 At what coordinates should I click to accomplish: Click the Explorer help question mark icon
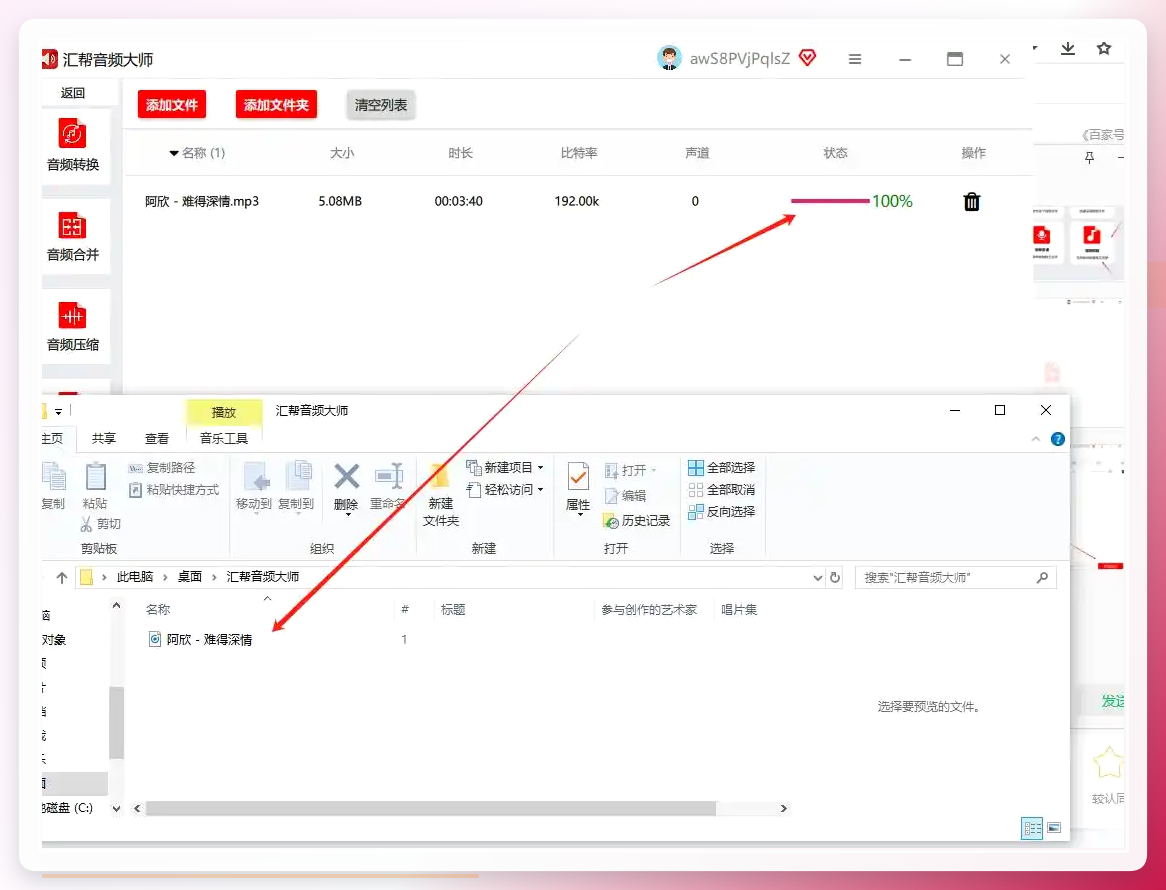click(x=1057, y=439)
